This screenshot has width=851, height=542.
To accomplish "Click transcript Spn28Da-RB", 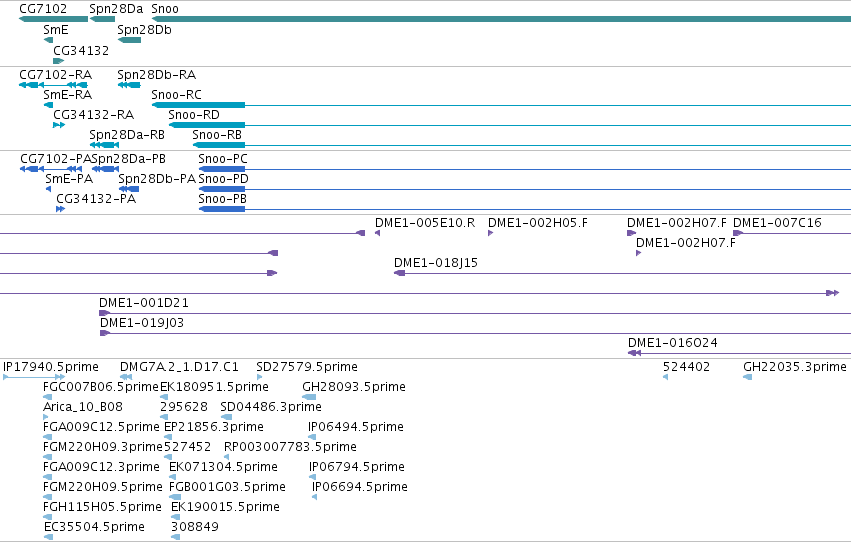I will tap(104, 145).
